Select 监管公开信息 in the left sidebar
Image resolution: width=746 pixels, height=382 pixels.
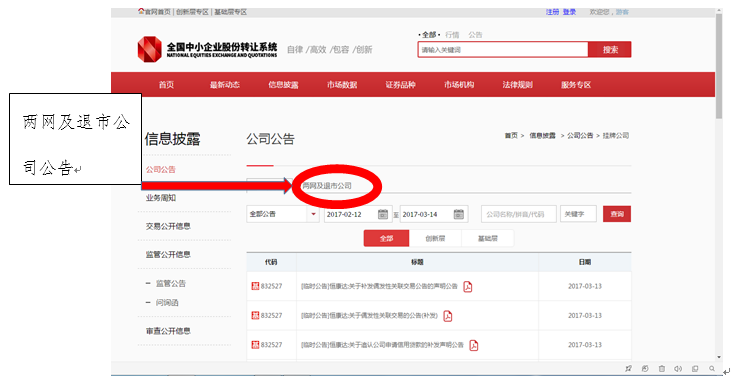tap(168, 255)
